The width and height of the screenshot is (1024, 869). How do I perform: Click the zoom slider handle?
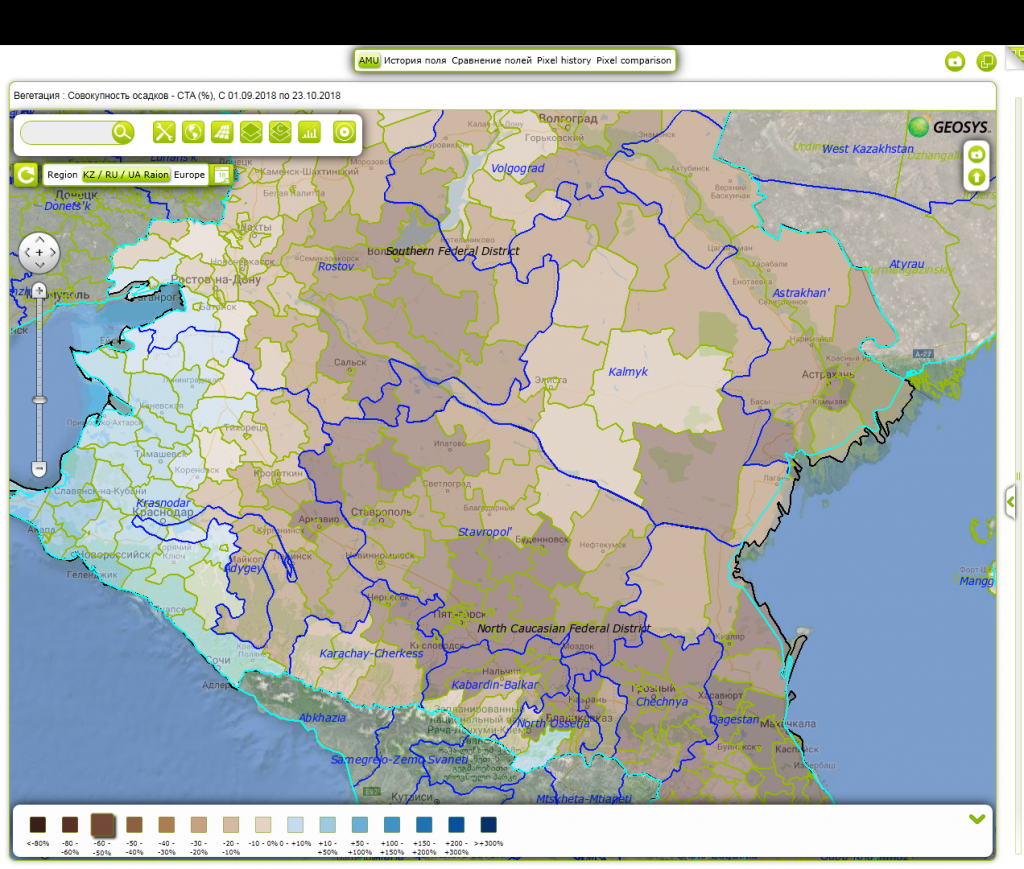(39, 400)
